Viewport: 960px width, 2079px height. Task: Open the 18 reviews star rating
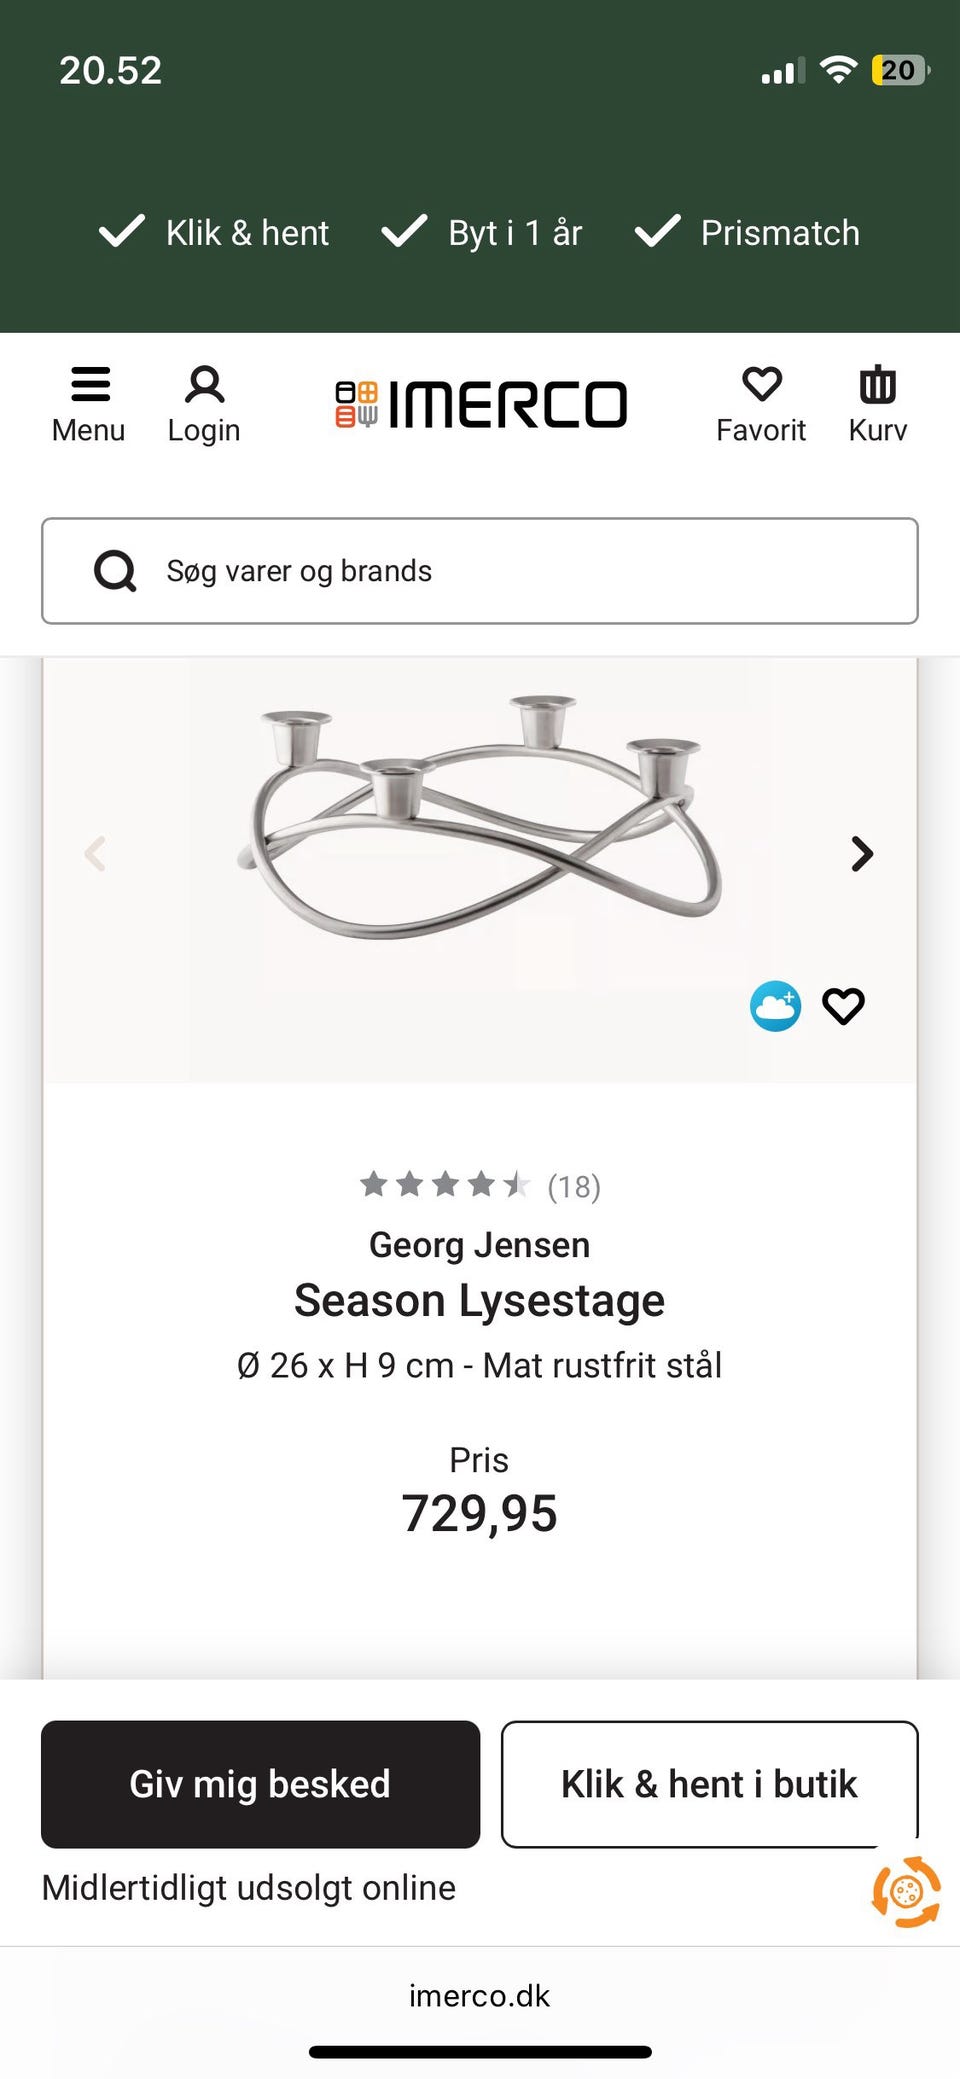click(x=480, y=1186)
